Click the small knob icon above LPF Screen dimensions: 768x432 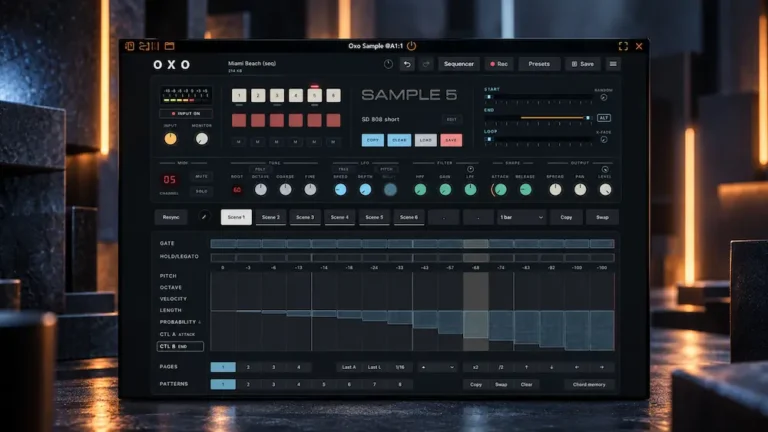point(470,169)
